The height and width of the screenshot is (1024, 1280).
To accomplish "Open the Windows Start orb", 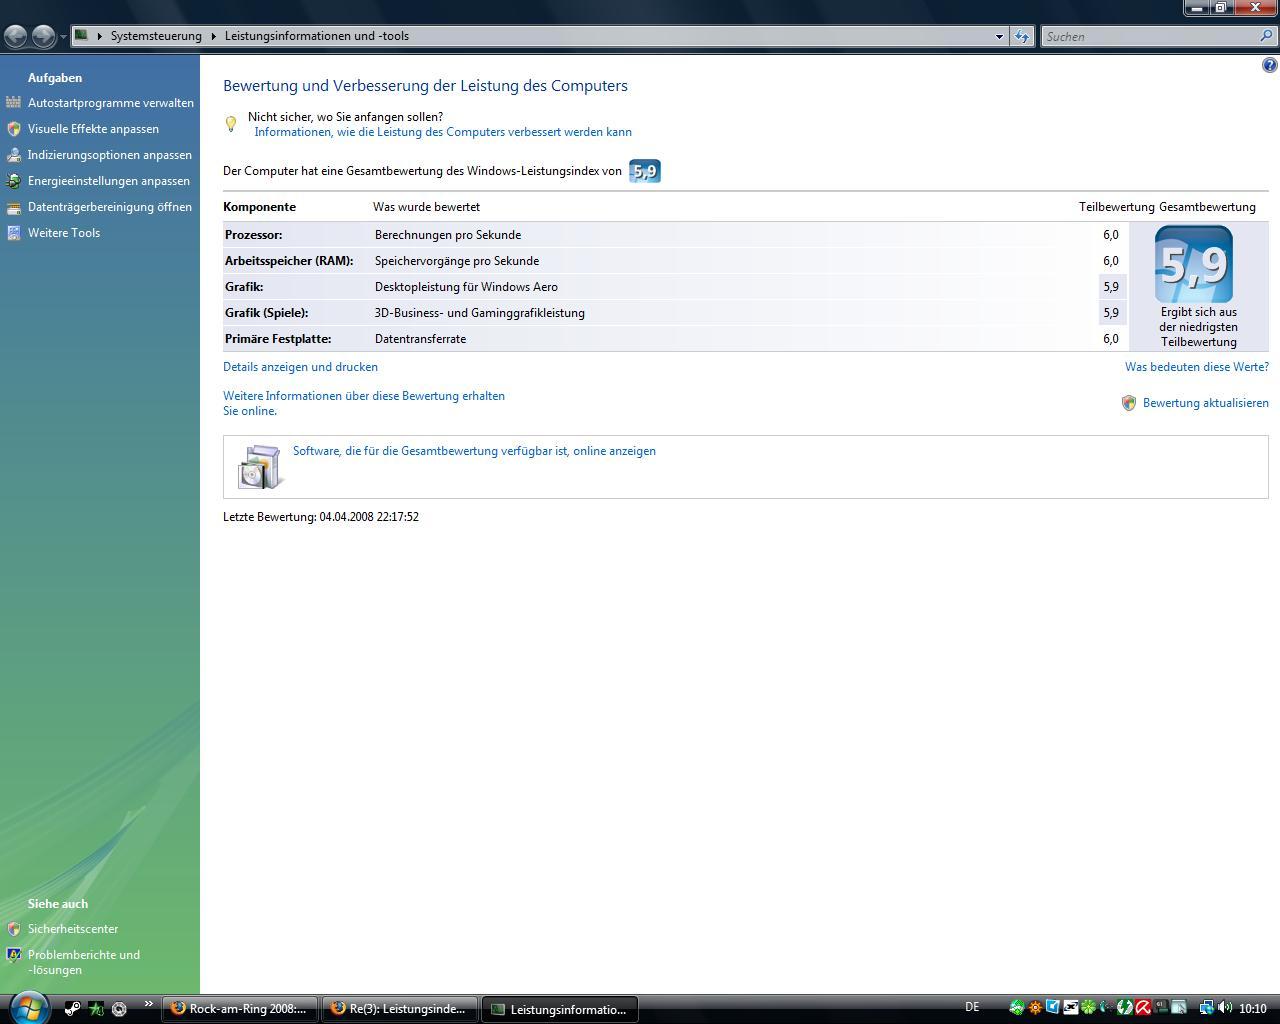I will pos(29,1006).
